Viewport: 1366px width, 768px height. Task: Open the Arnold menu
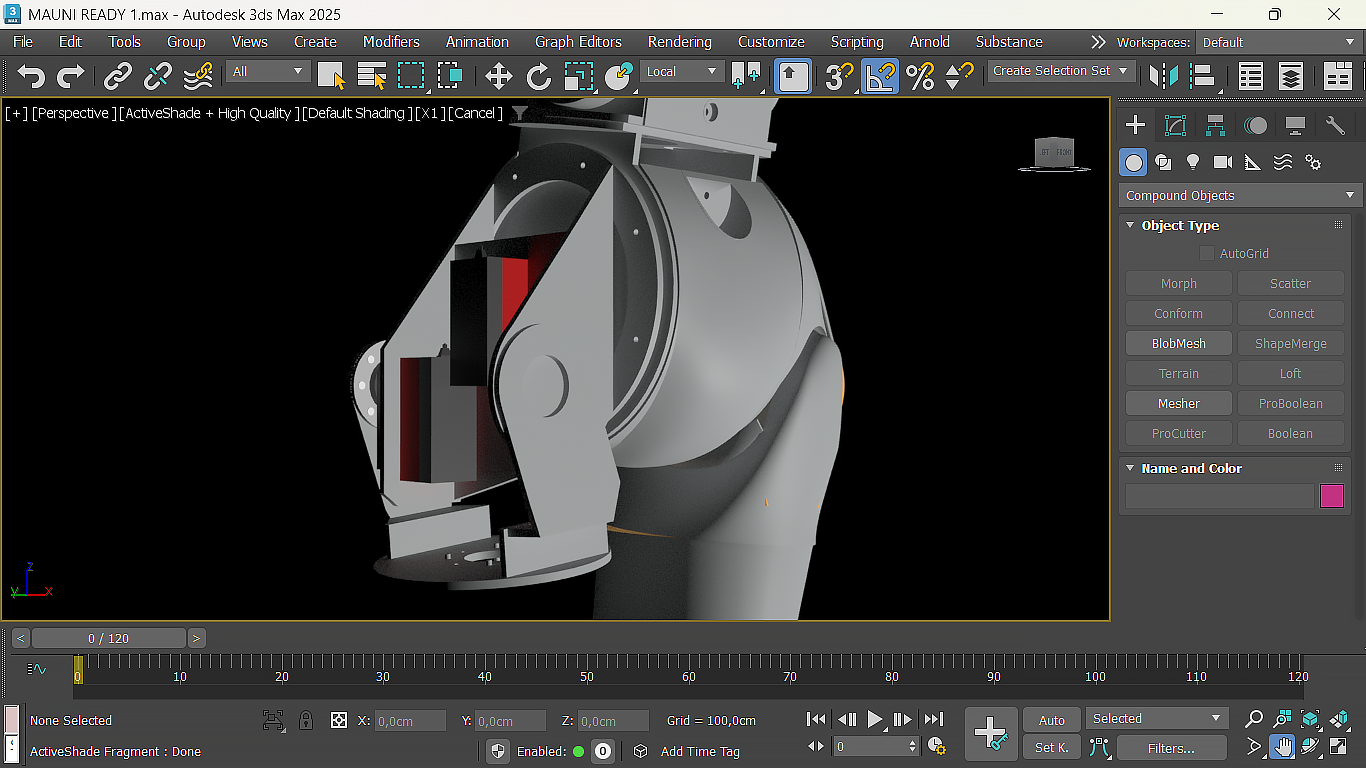pyautogui.click(x=930, y=42)
